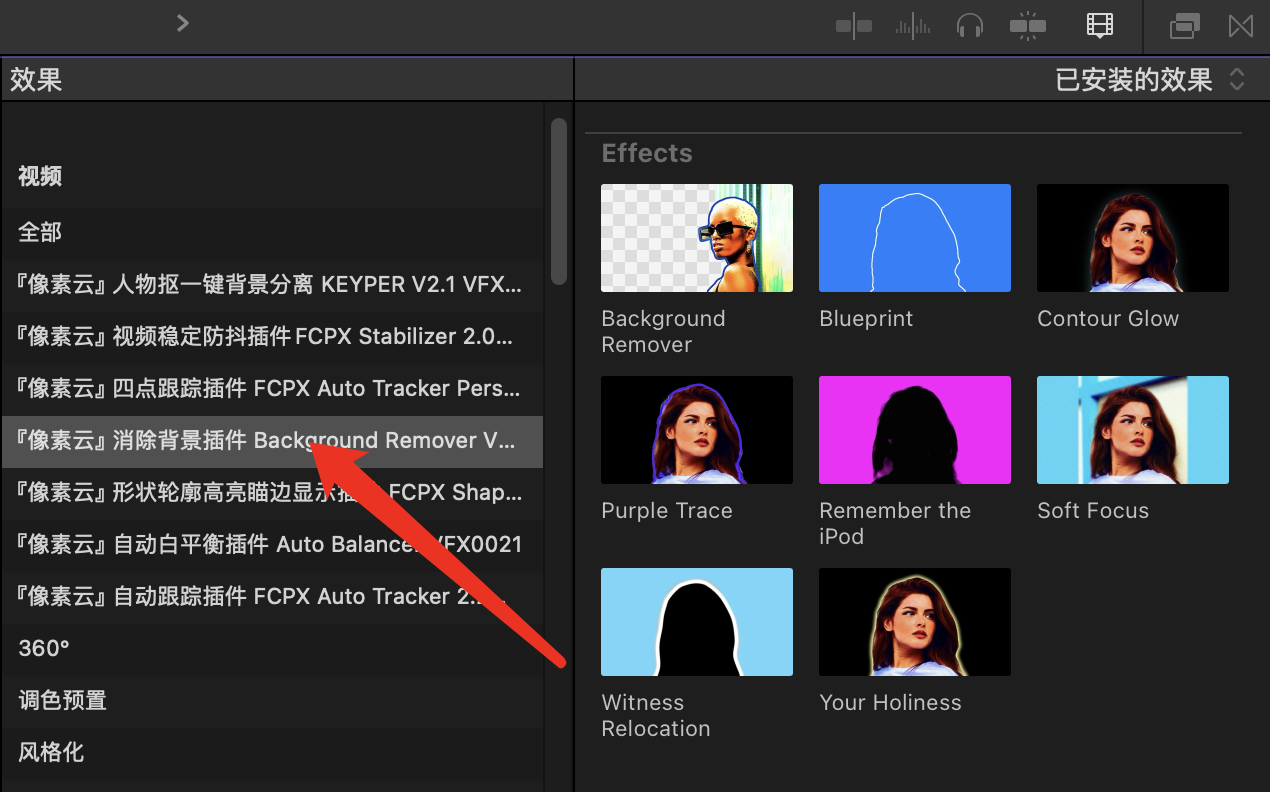Screen dimensions: 1270x792
Task: Click the Blueprint label text
Action: click(x=866, y=319)
